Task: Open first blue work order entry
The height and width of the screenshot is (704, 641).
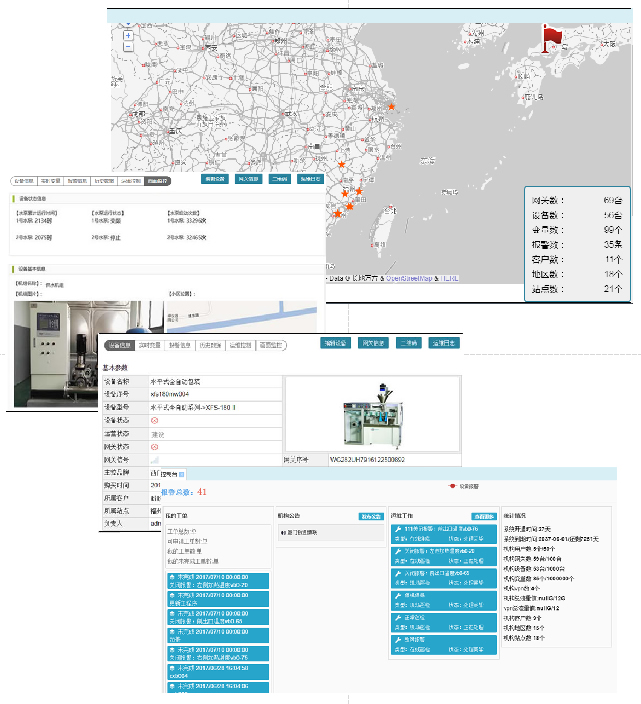Action: pos(217,582)
